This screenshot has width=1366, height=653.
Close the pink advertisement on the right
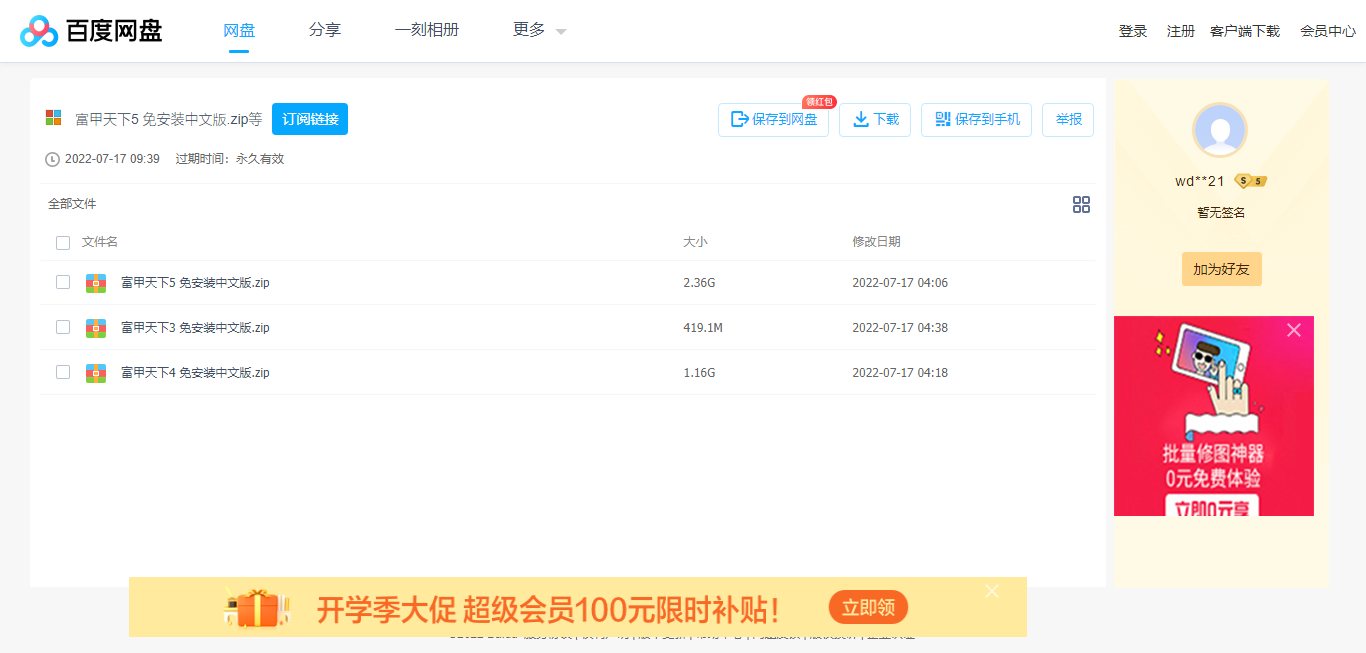[x=1294, y=329]
